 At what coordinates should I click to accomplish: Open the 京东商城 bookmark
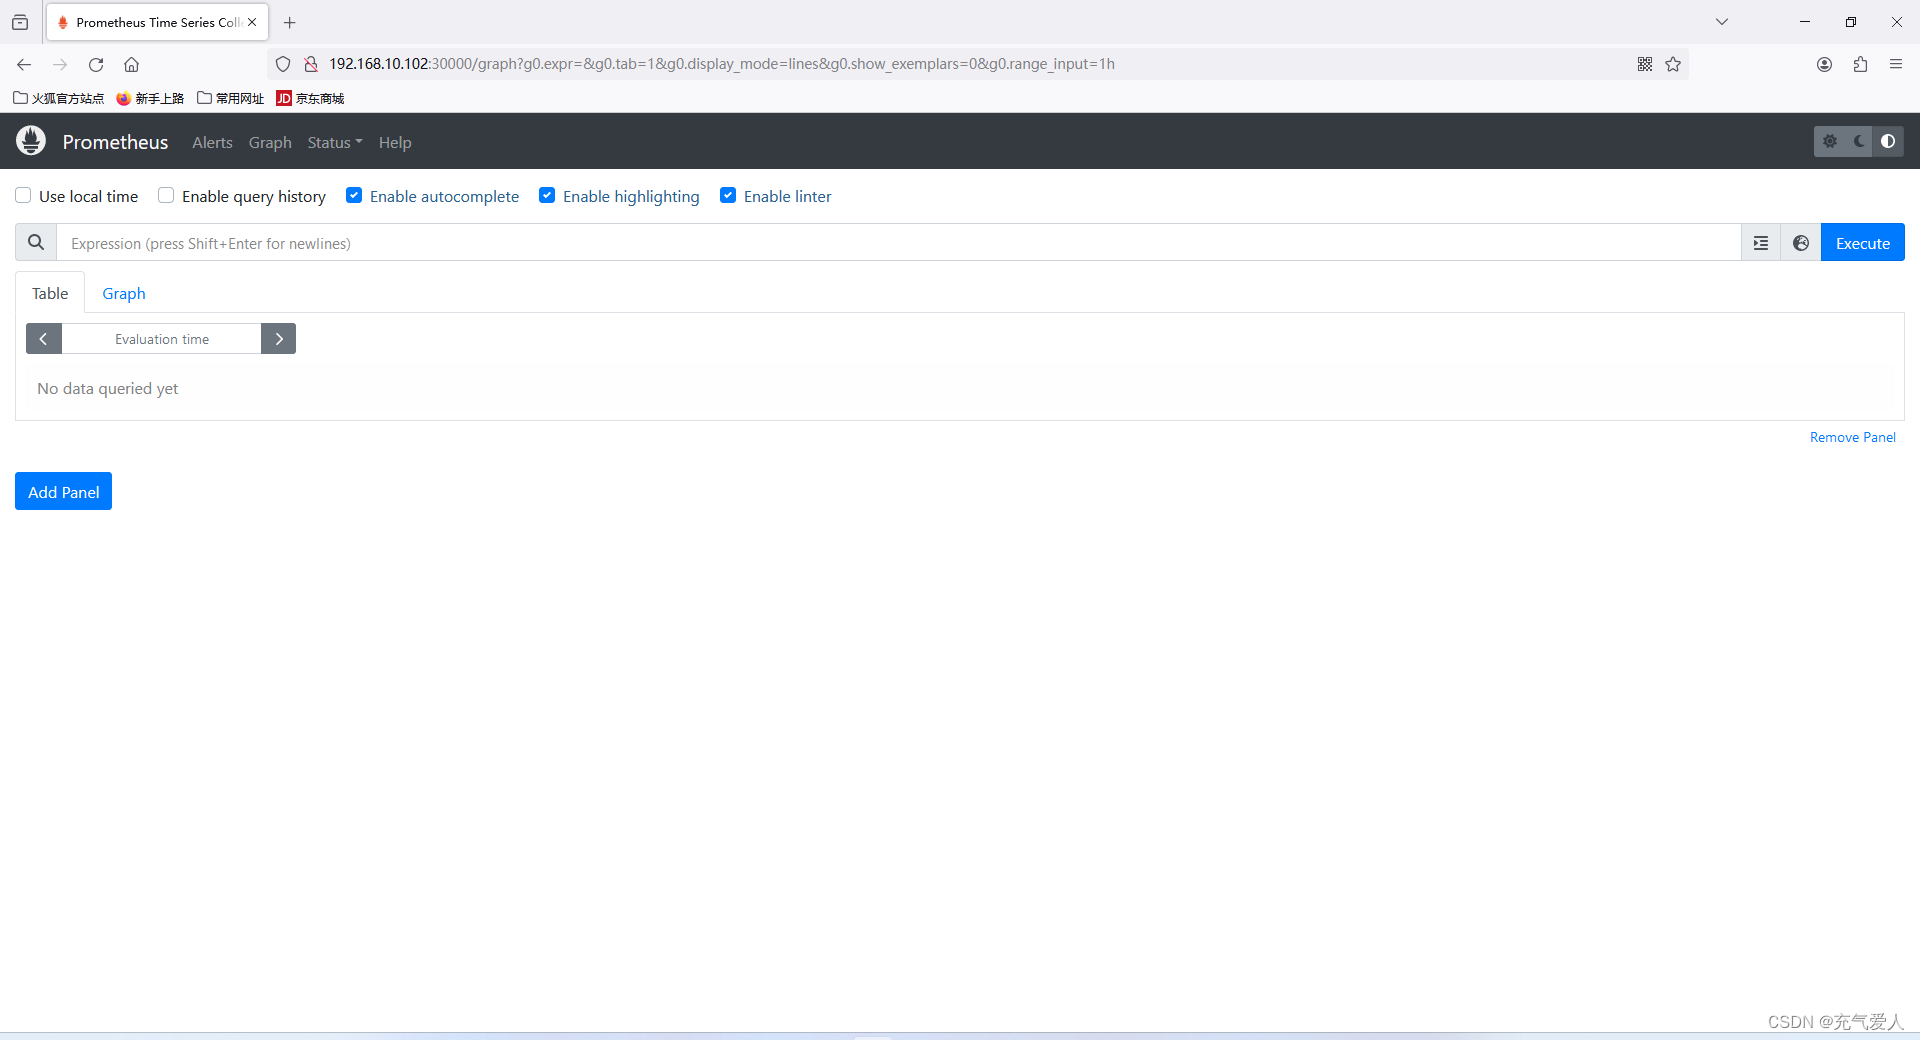point(310,98)
